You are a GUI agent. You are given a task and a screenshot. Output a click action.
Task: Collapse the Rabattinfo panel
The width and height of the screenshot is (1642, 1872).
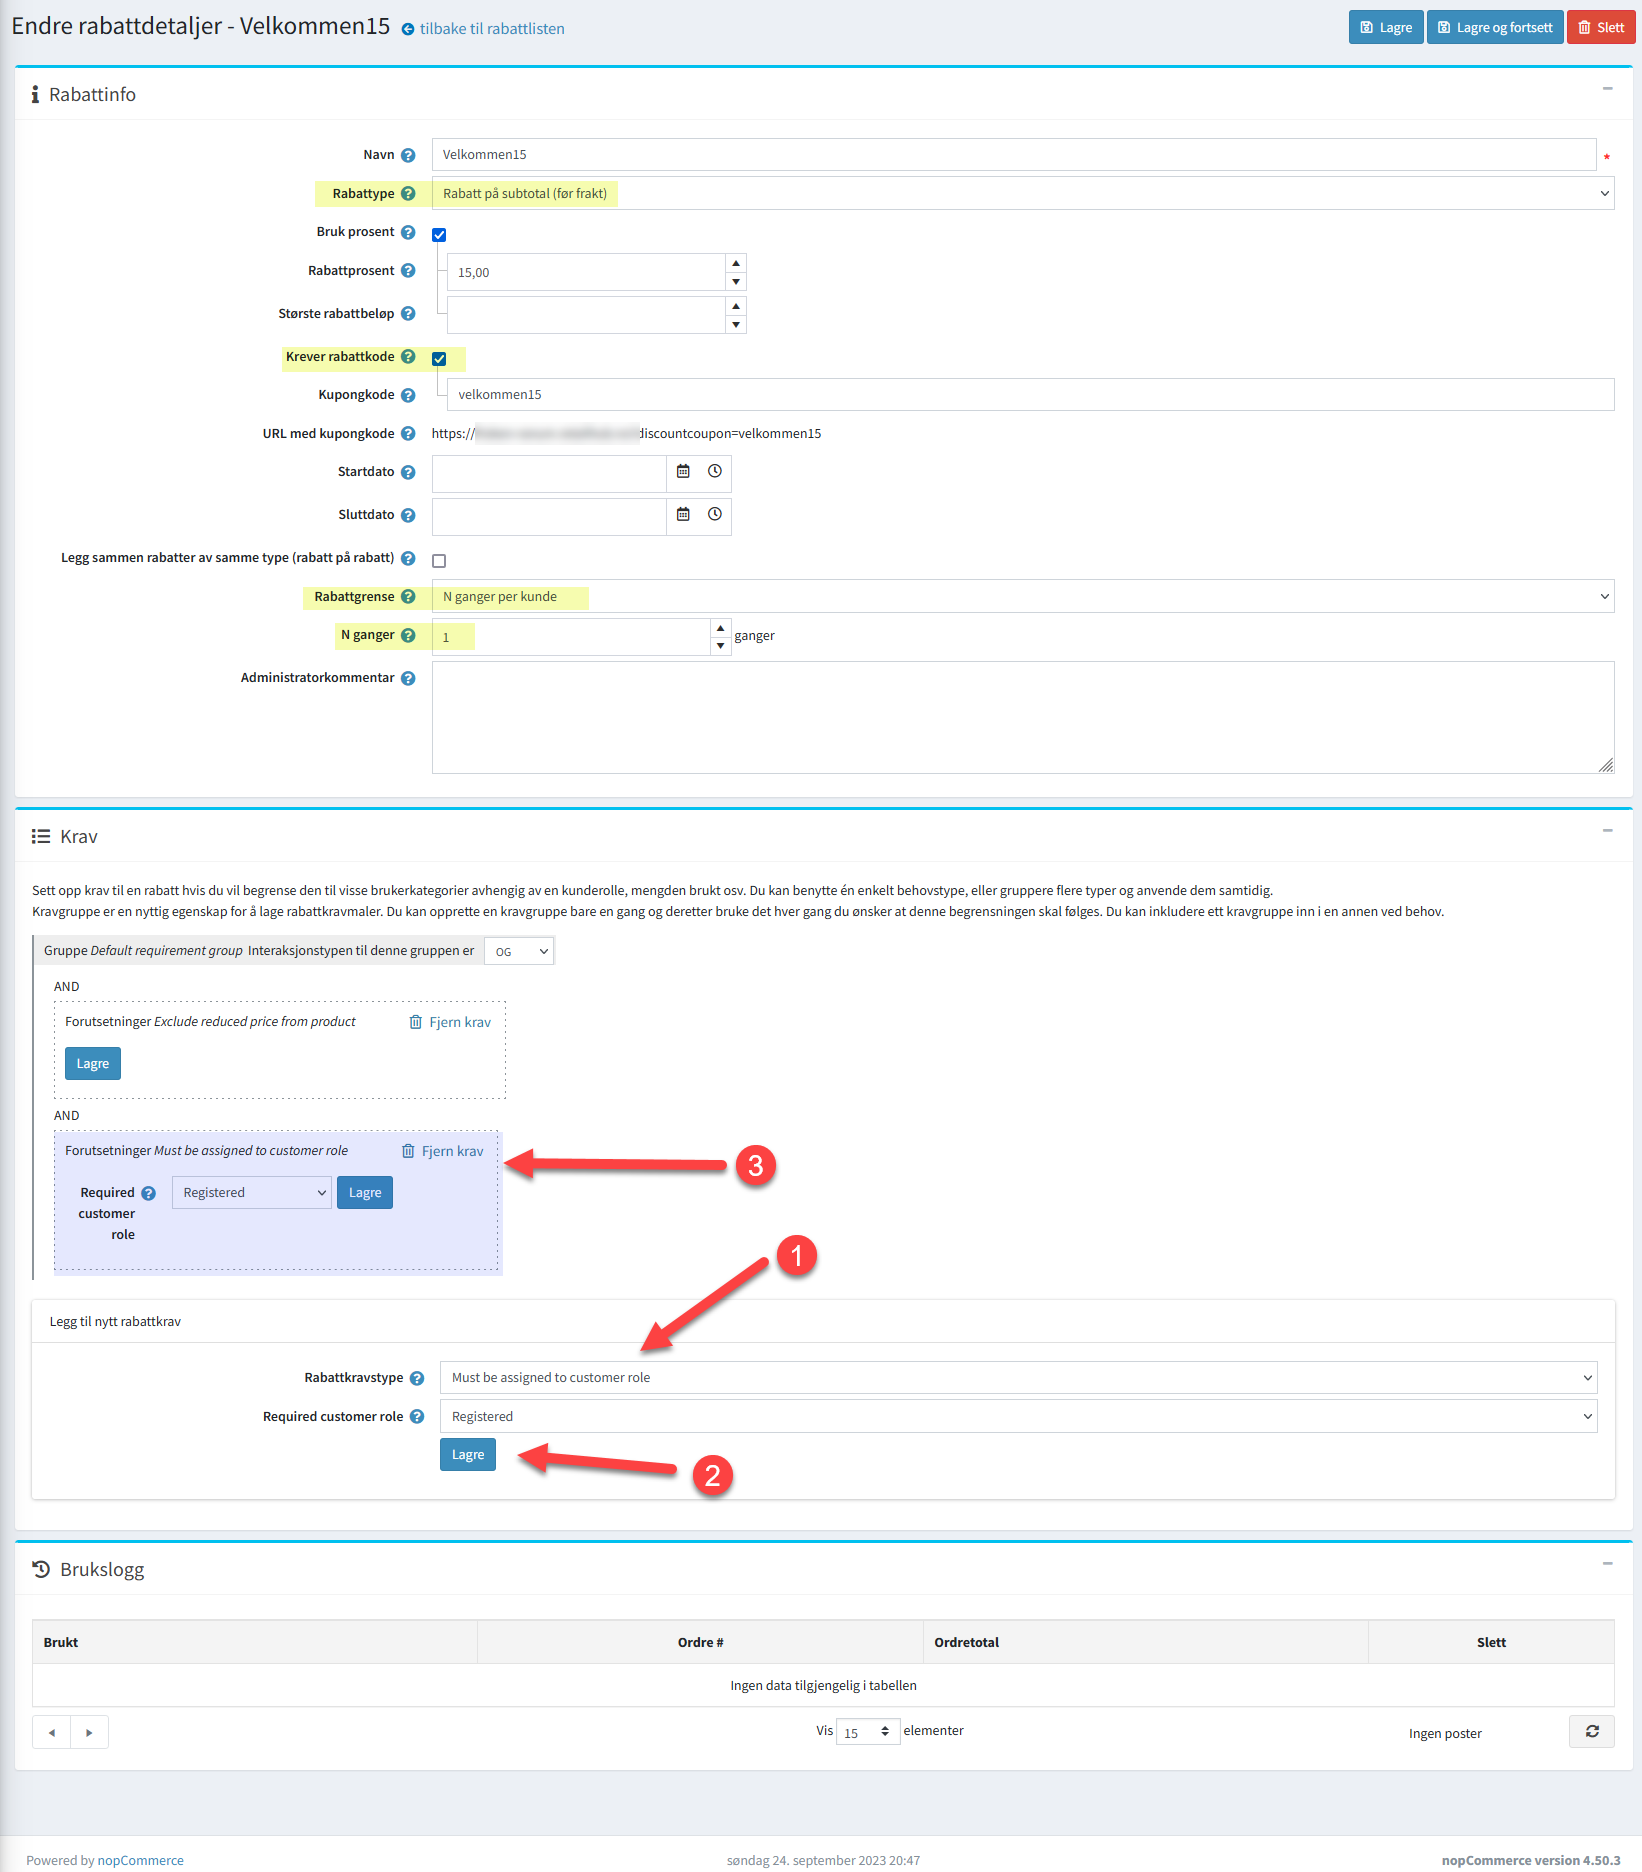click(x=1607, y=89)
